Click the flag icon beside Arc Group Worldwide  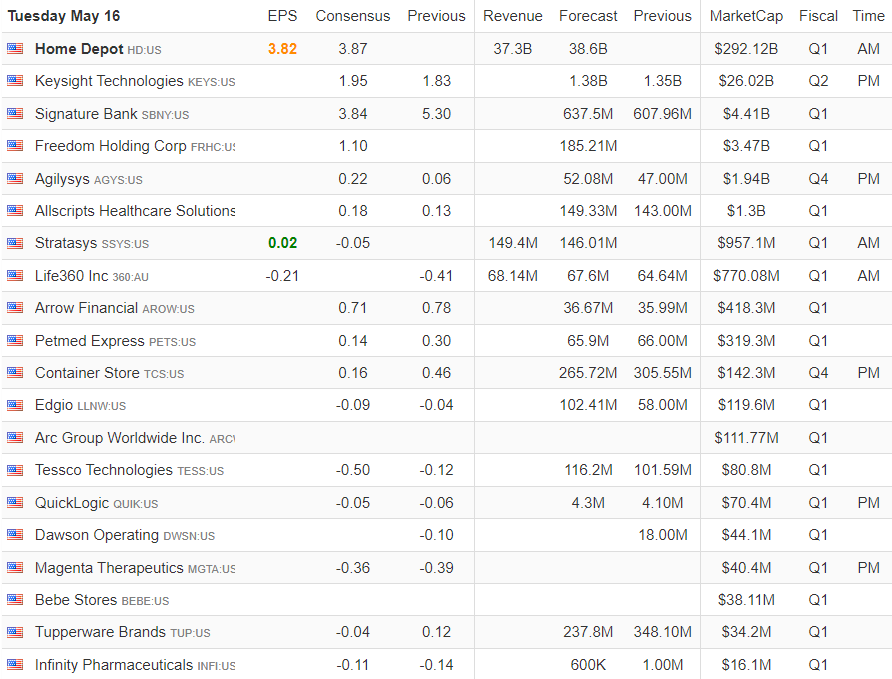click(x=15, y=438)
